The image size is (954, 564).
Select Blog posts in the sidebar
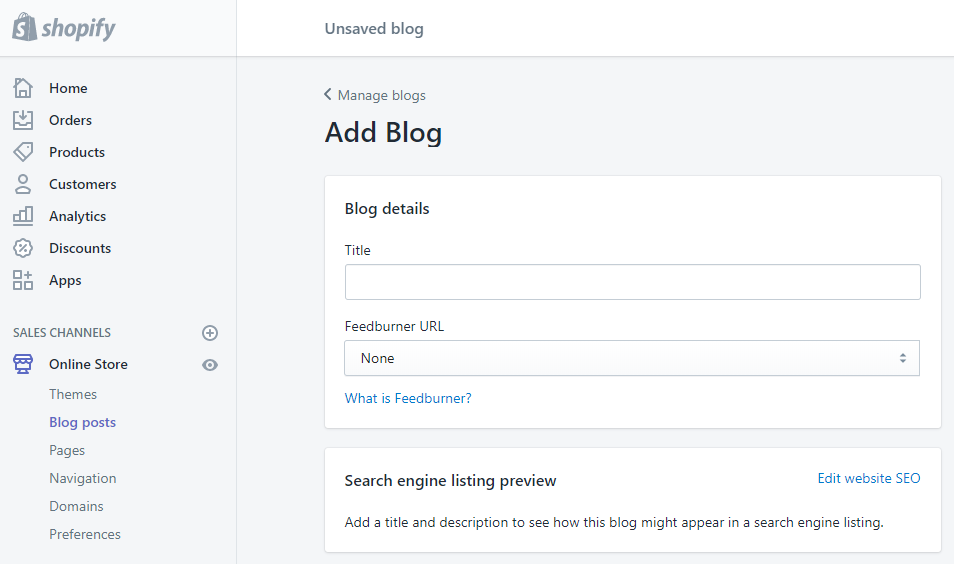(82, 422)
